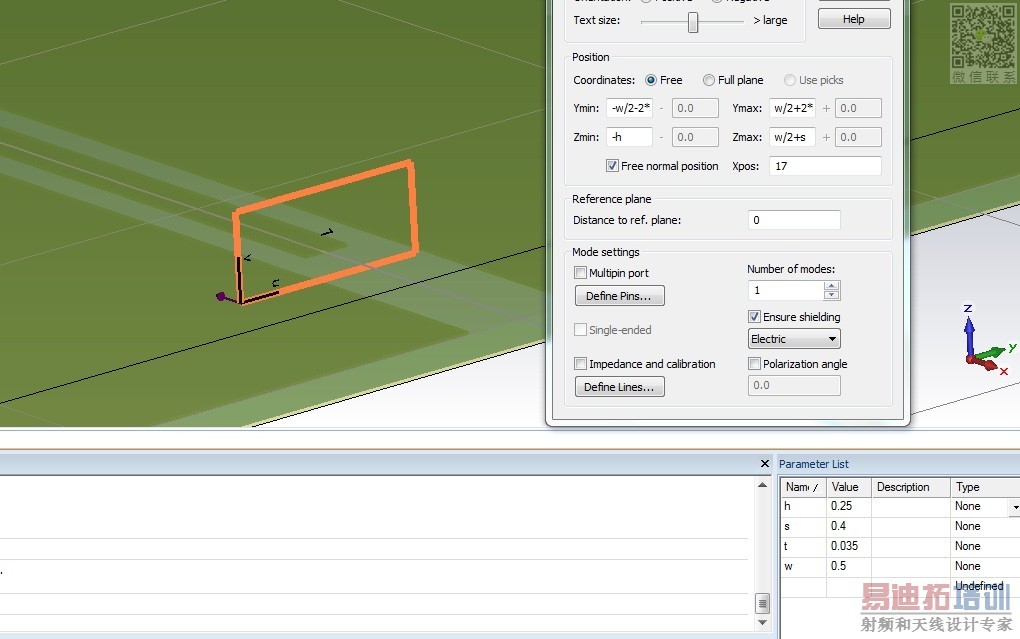Select parameter t name cell
The height and width of the screenshot is (639, 1020).
[x=803, y=547]
